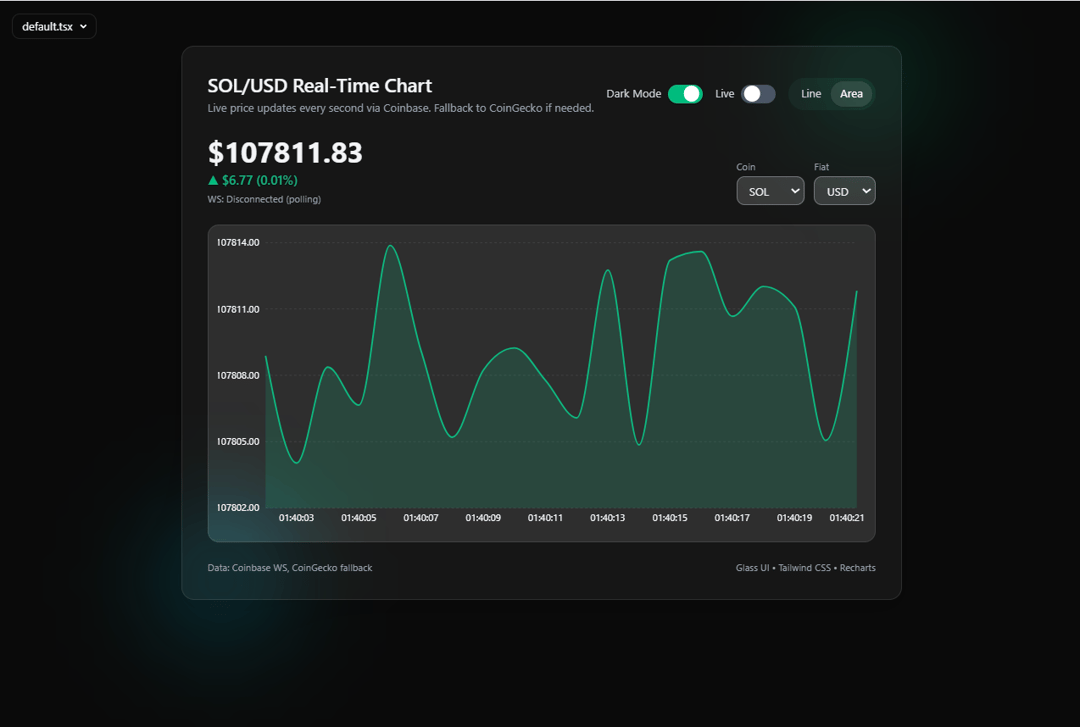Click the 01:40:19 time axis label
Image resolution: width=1080 pixels, height=727 pixels.
(x=795, y=518)
